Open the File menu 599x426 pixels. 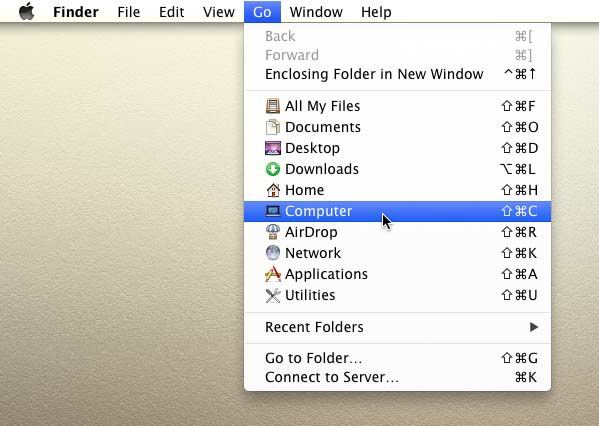[128, 12]
